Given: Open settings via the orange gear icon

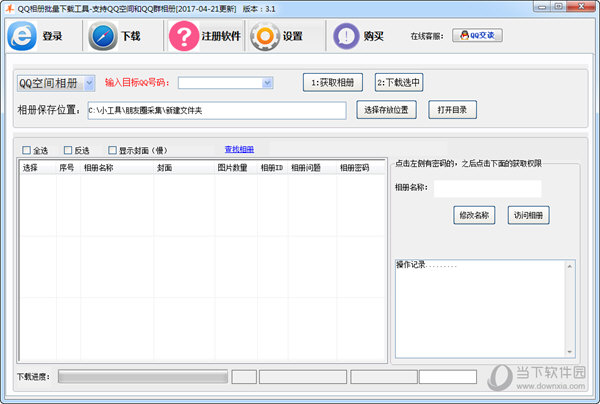Looking at the screenshot, I should (265, 36).
